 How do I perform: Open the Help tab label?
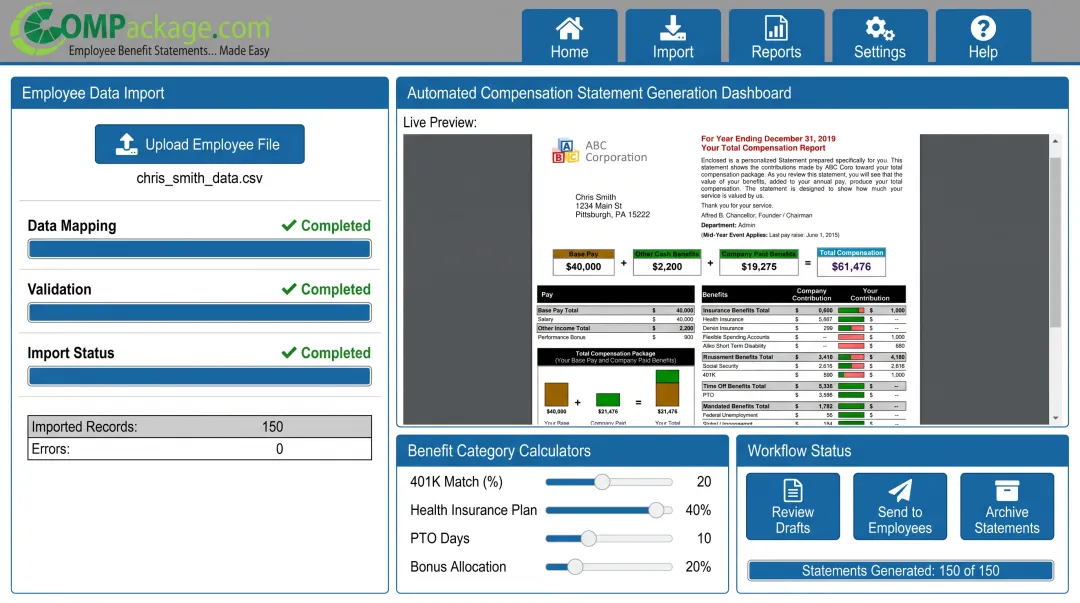983,52
